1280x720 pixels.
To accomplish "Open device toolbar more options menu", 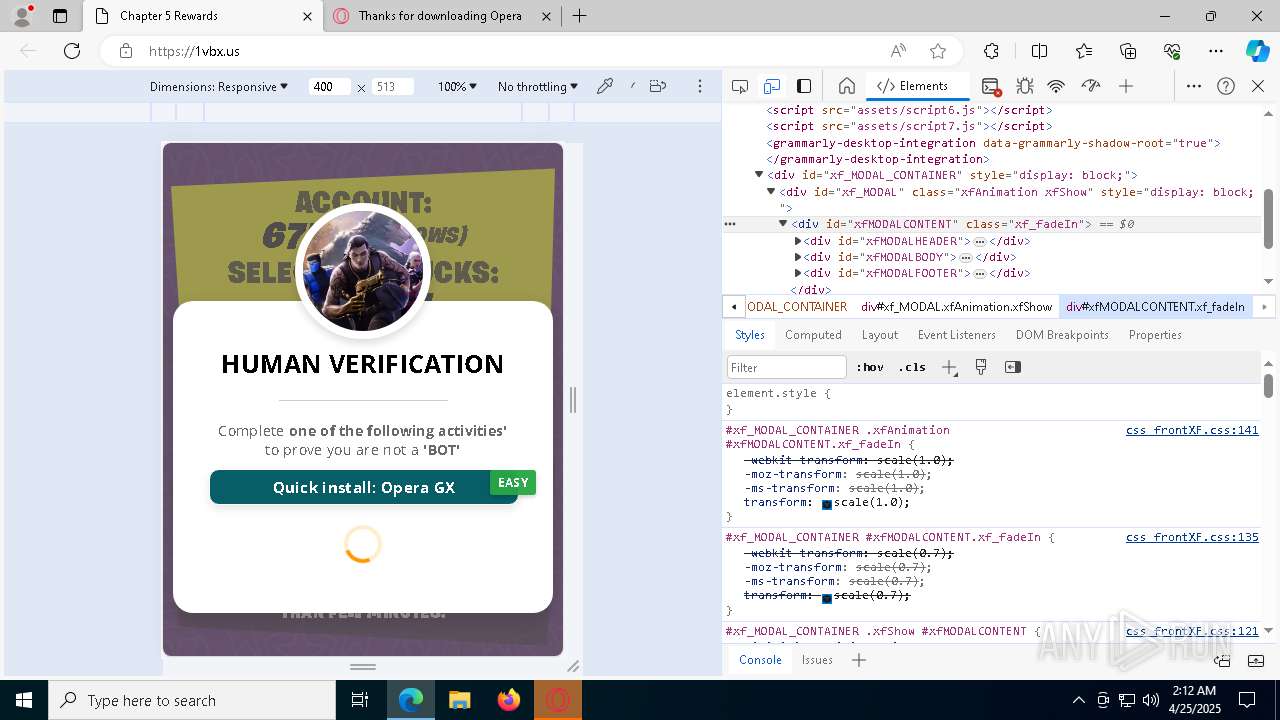I will pos(700,86).
